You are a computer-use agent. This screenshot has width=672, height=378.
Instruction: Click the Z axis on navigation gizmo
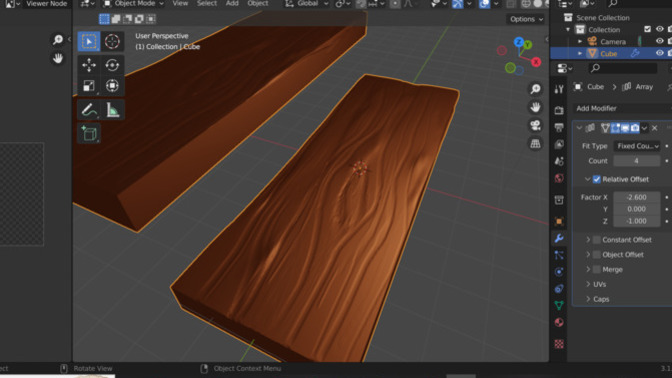coord(519,42)
